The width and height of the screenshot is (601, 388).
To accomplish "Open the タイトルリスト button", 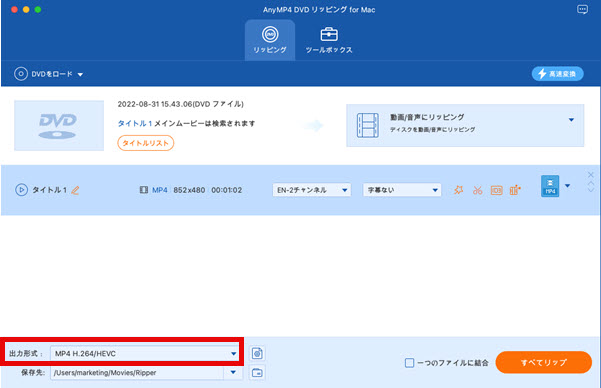I will (146, 143).
